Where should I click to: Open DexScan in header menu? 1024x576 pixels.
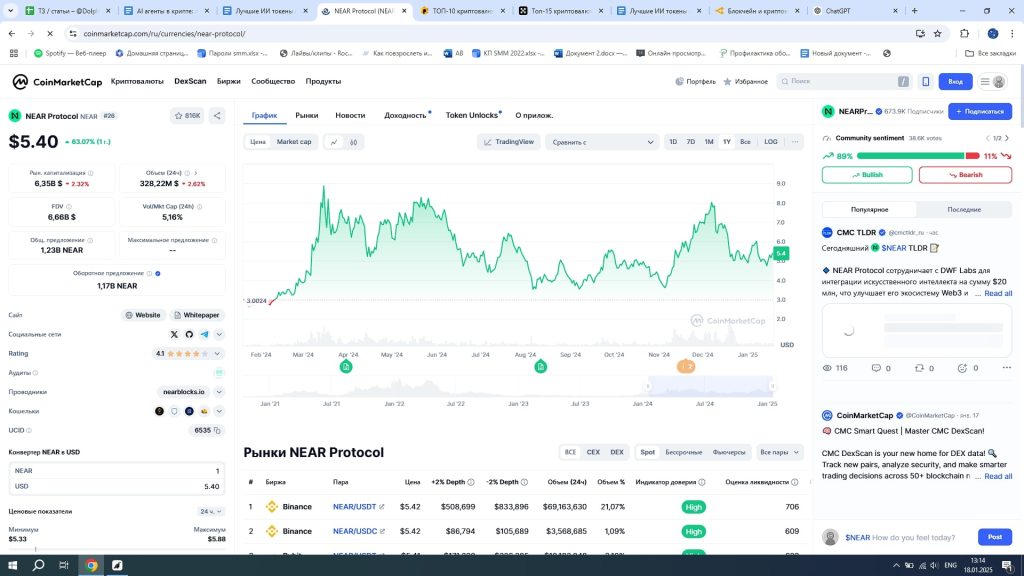point(190,82)
